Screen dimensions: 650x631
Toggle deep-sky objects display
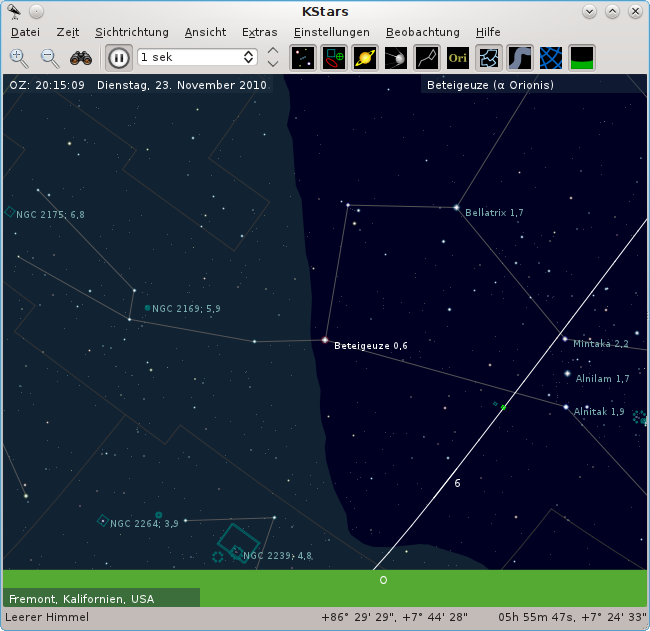pyautogui.click(x=334, y=58)
